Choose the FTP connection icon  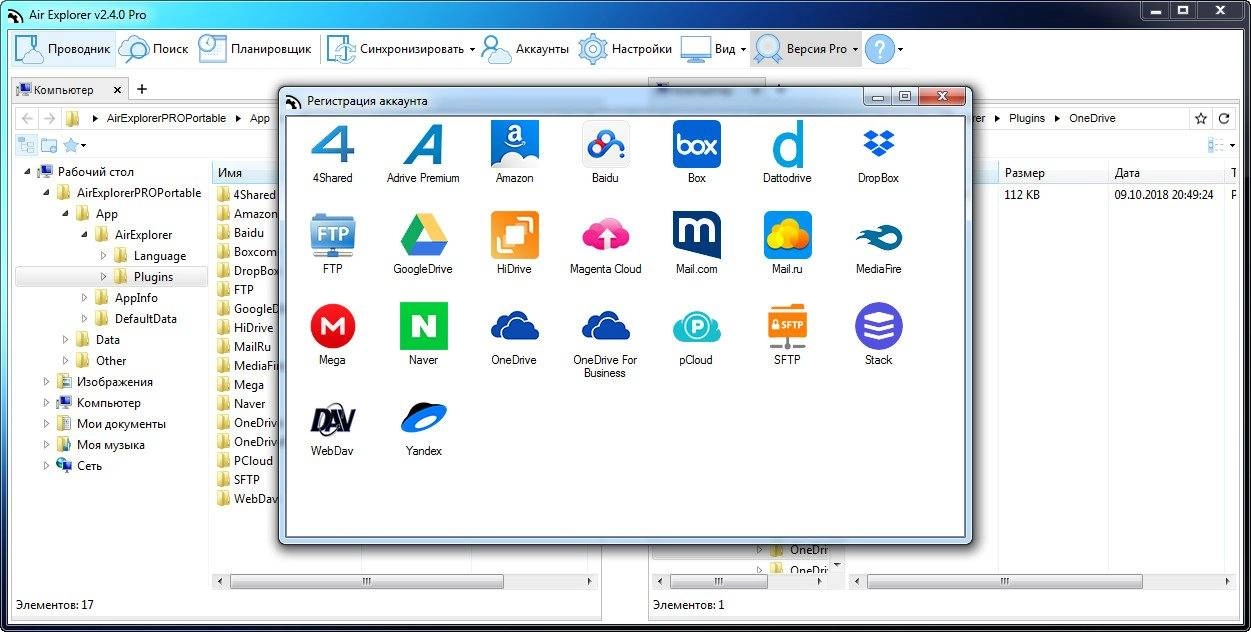[x=332, y=236]
